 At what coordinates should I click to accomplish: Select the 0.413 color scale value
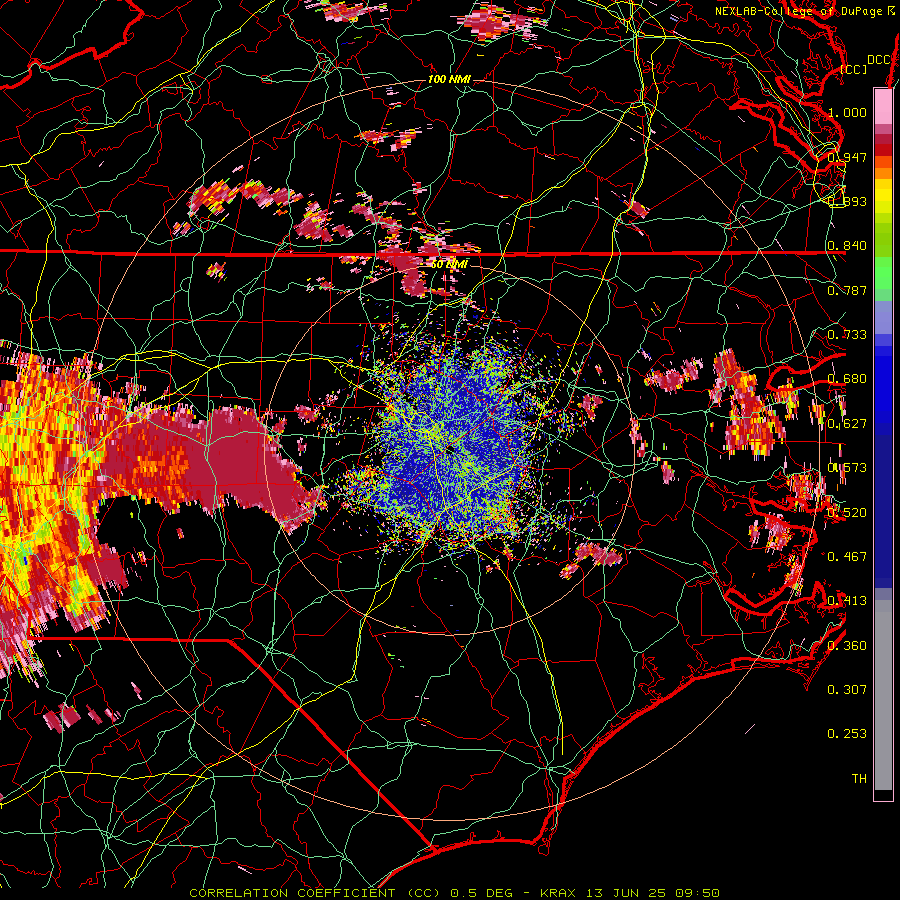tap(847, 601)
